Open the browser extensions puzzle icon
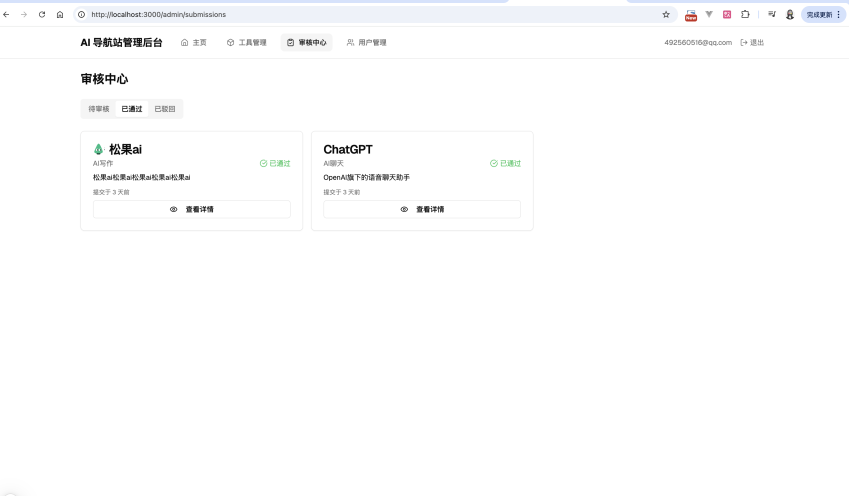 [x=745, y=15]
